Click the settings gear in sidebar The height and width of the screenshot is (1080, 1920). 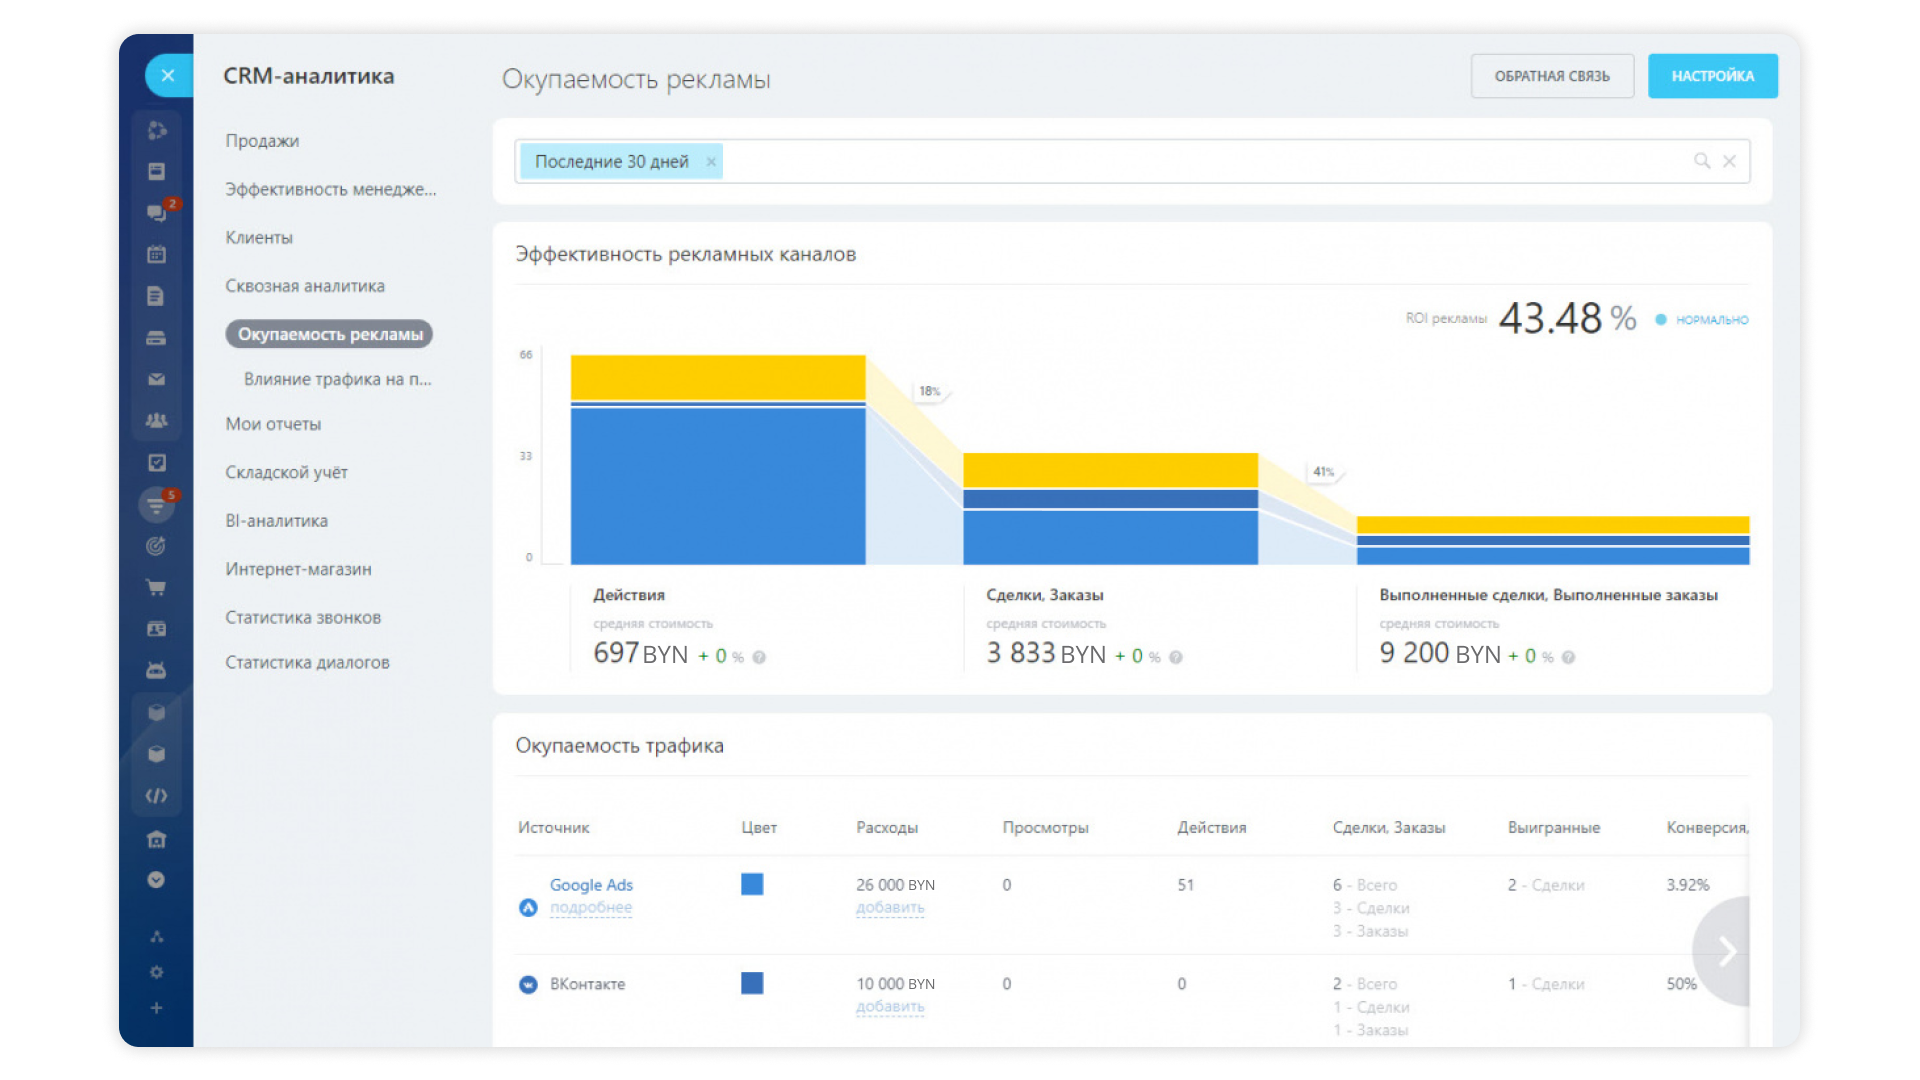point(157,972)
